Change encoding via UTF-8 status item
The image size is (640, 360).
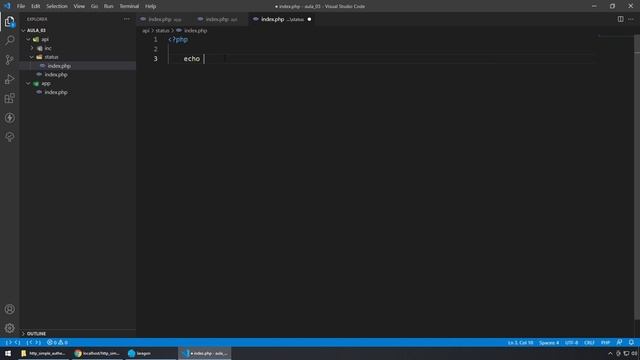[x=571, y=342]
